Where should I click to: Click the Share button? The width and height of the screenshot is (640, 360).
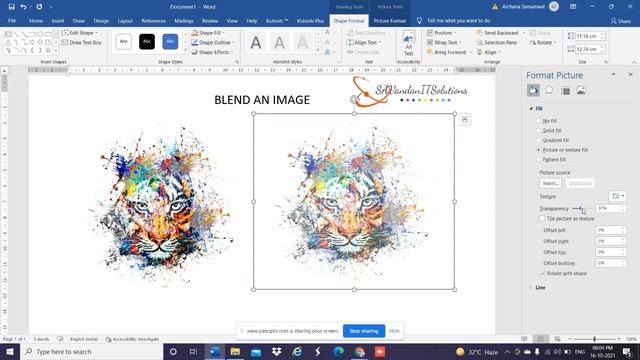[x=621, y=21]
